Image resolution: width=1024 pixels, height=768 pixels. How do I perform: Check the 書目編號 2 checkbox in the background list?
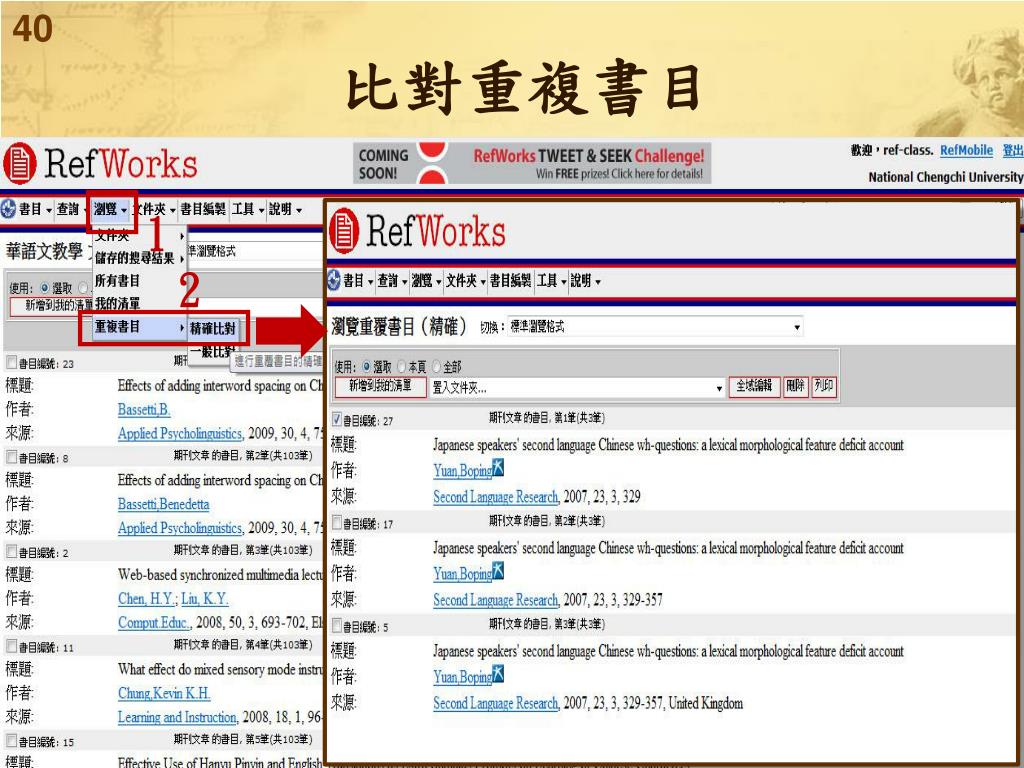coord(11,552)
